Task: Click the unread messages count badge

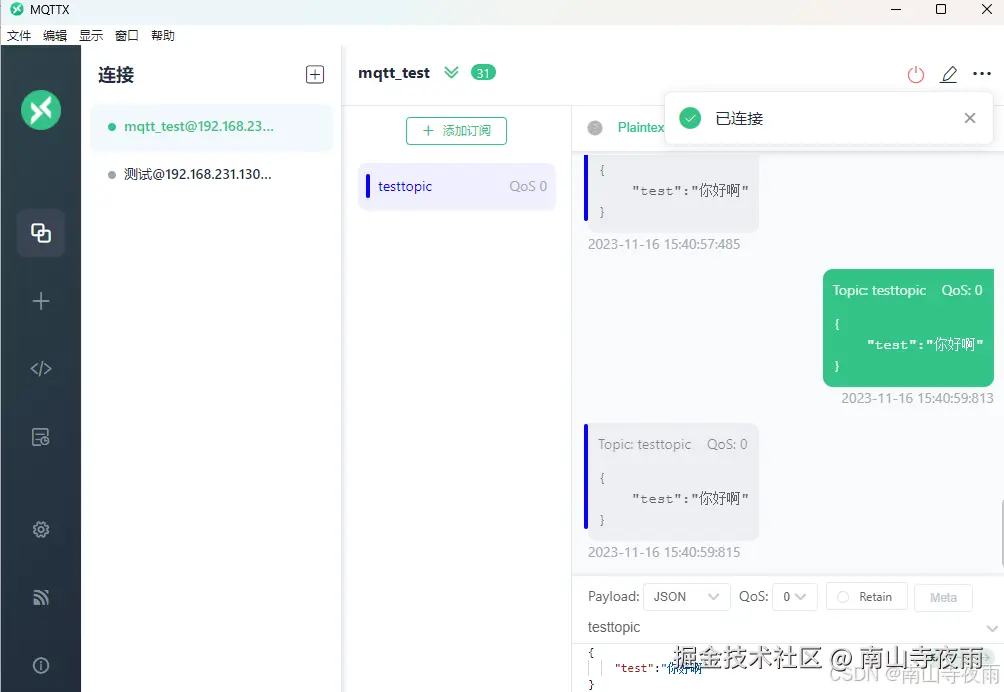Action: coord(483,72)
